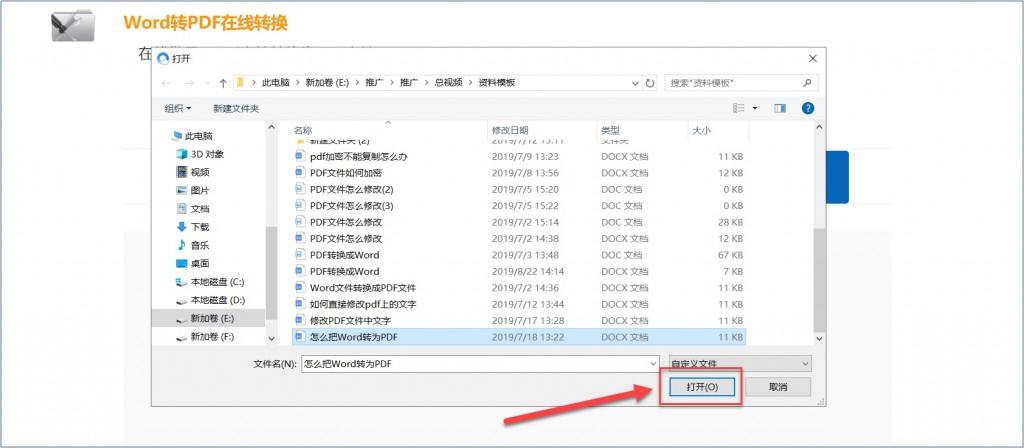Click 3D 对象 cube icon in sidebar

coord(182,154)
